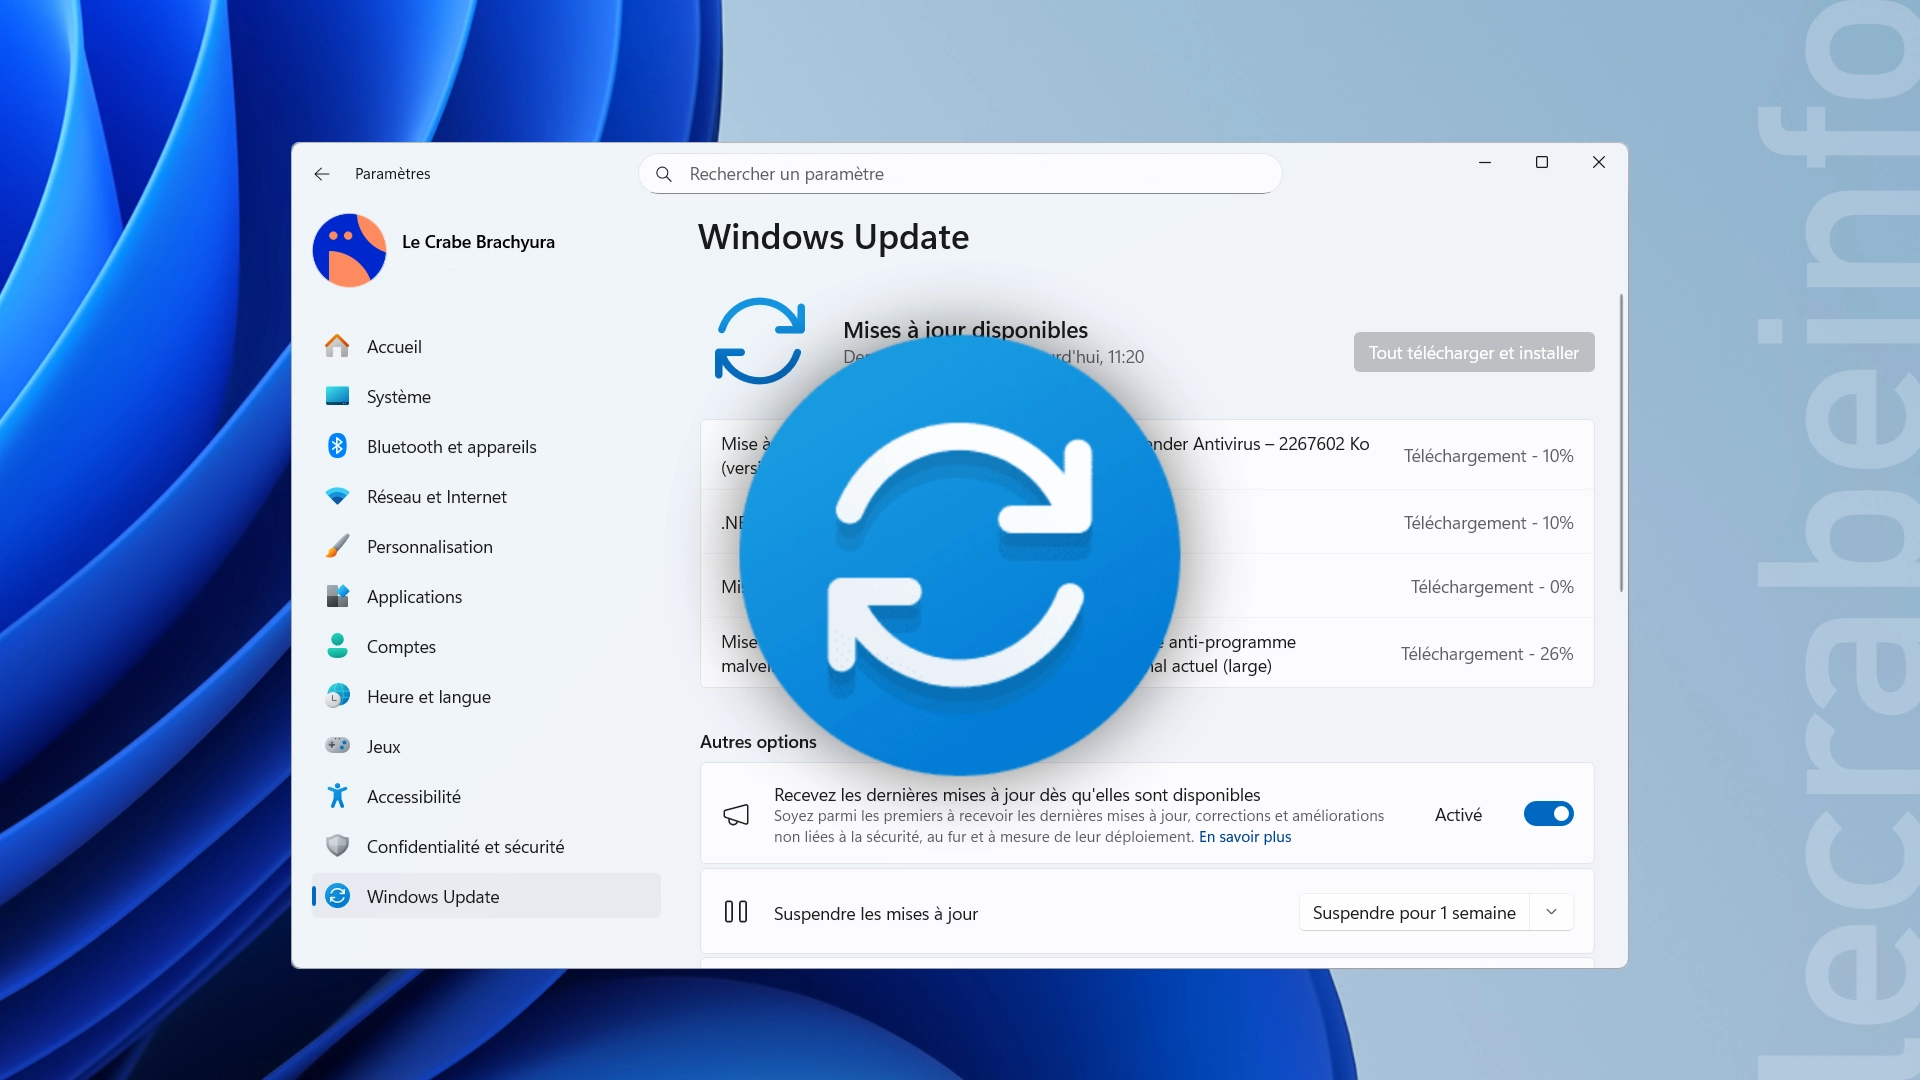The width and height of the screenshot is (1920, 1080).
Task: Click the Heure et langue globe icon
Action: click(x=337, y=696)
